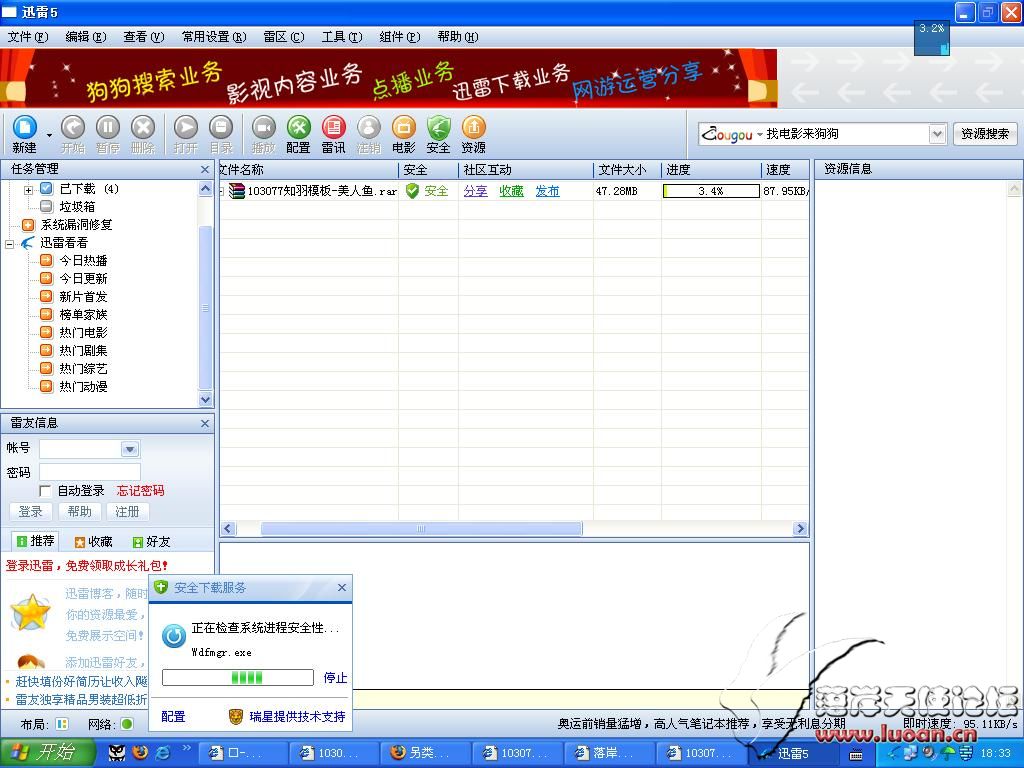
Task: Expand the Gougou search engine selector
Action: pos(760,135)
